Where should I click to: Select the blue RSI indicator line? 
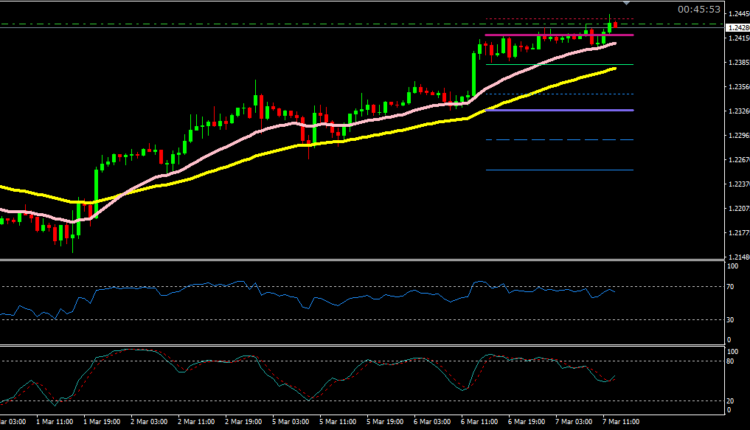coord(300,296)
